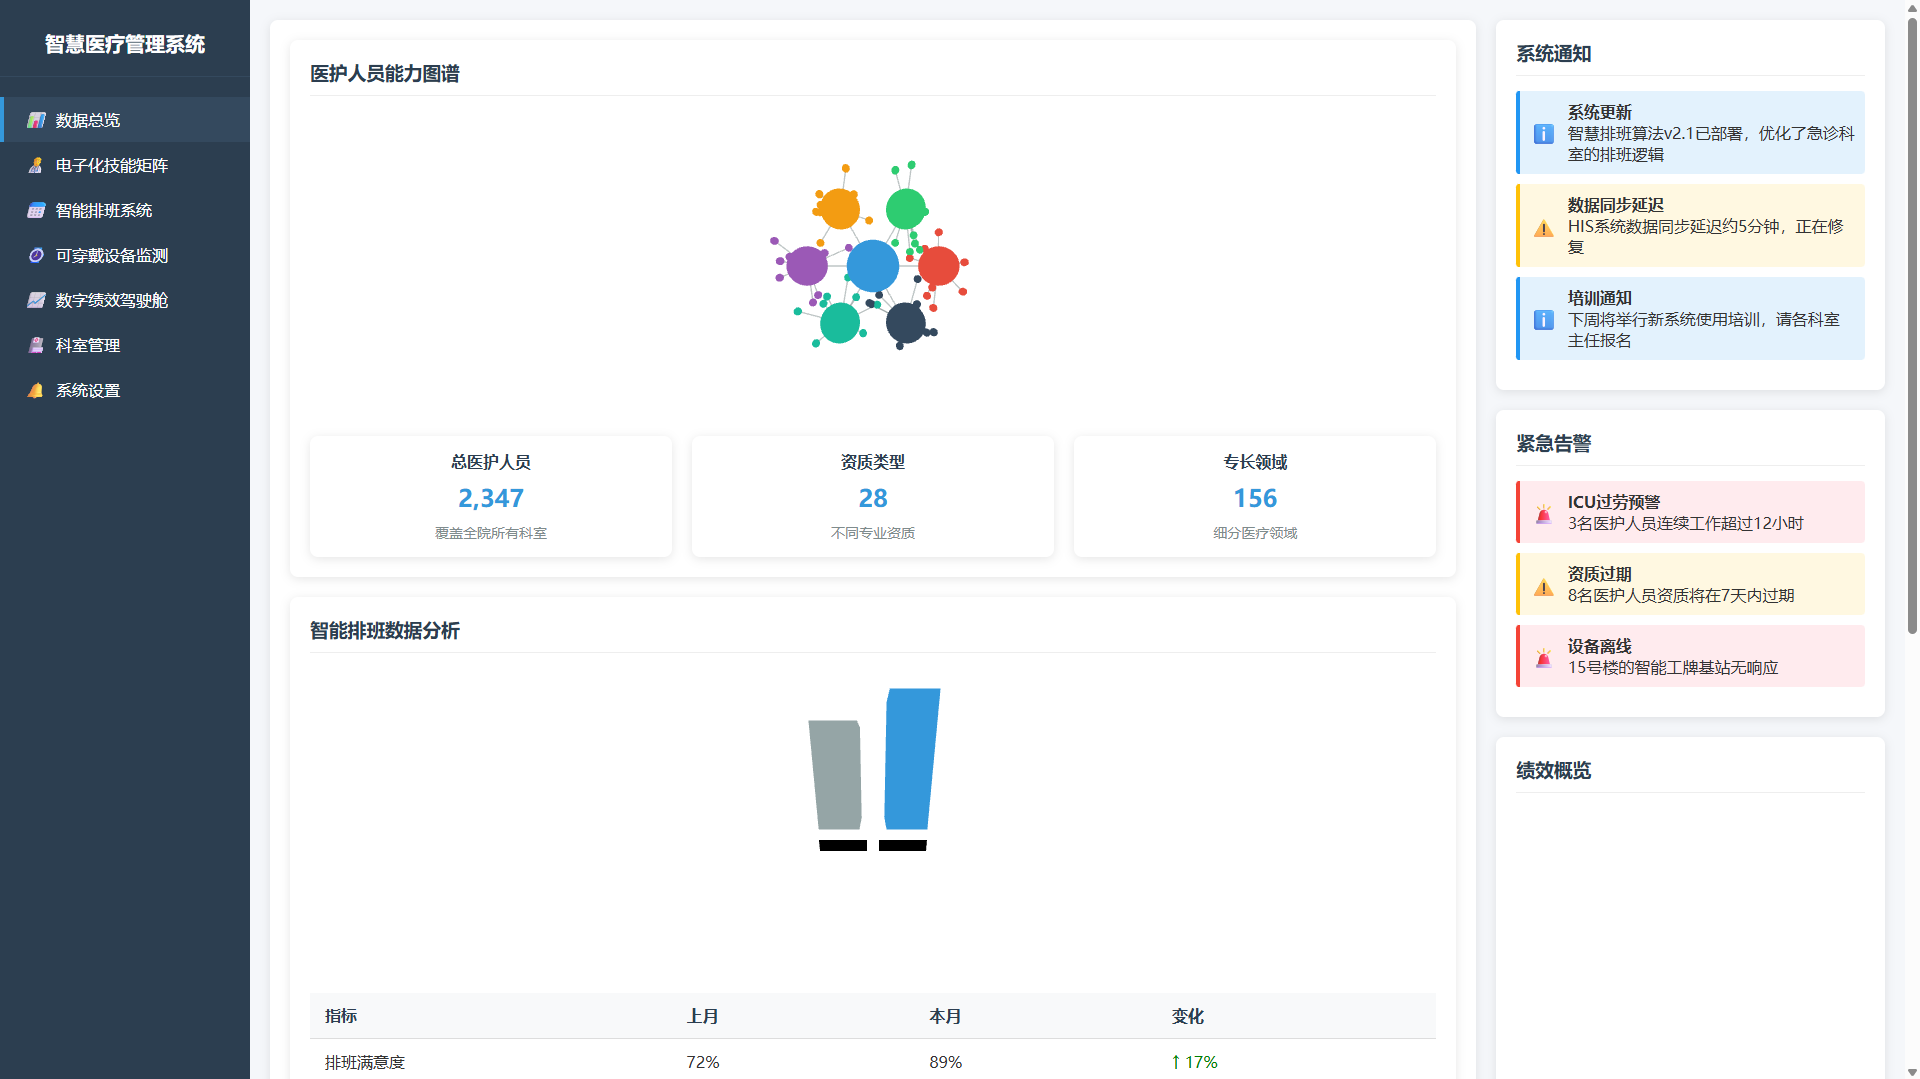Click the 数据同步延迟 warning icon

coord(1543,228)
